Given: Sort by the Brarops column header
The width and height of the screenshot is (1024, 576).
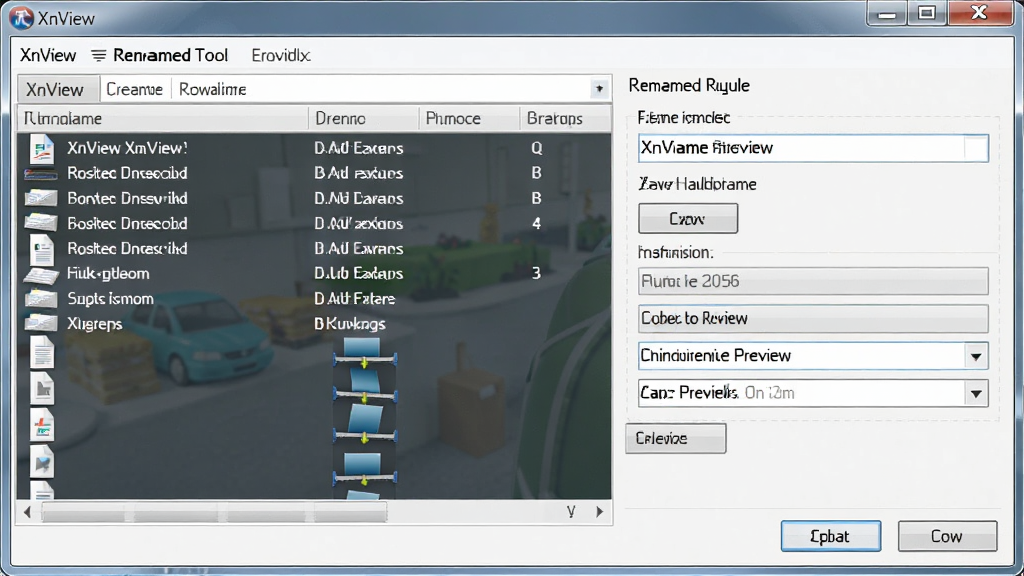Looking at the screenshot, I should tap(565, 118).
